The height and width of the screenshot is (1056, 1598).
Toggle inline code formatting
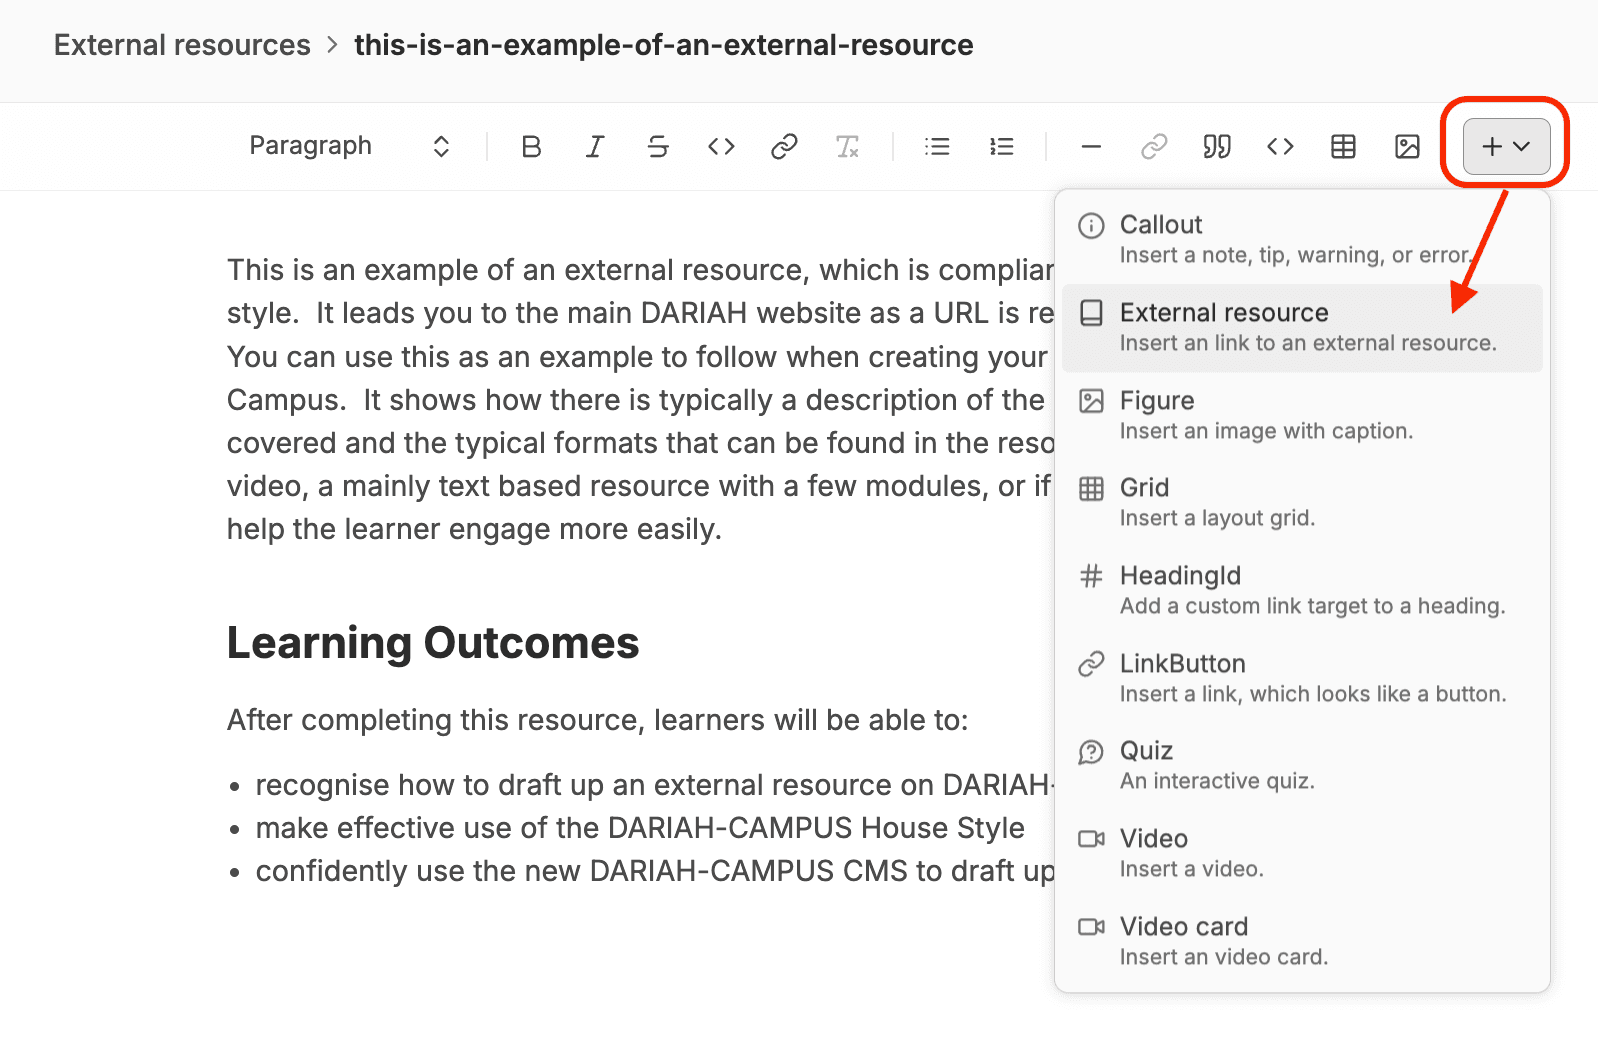(x=721, y=147)
